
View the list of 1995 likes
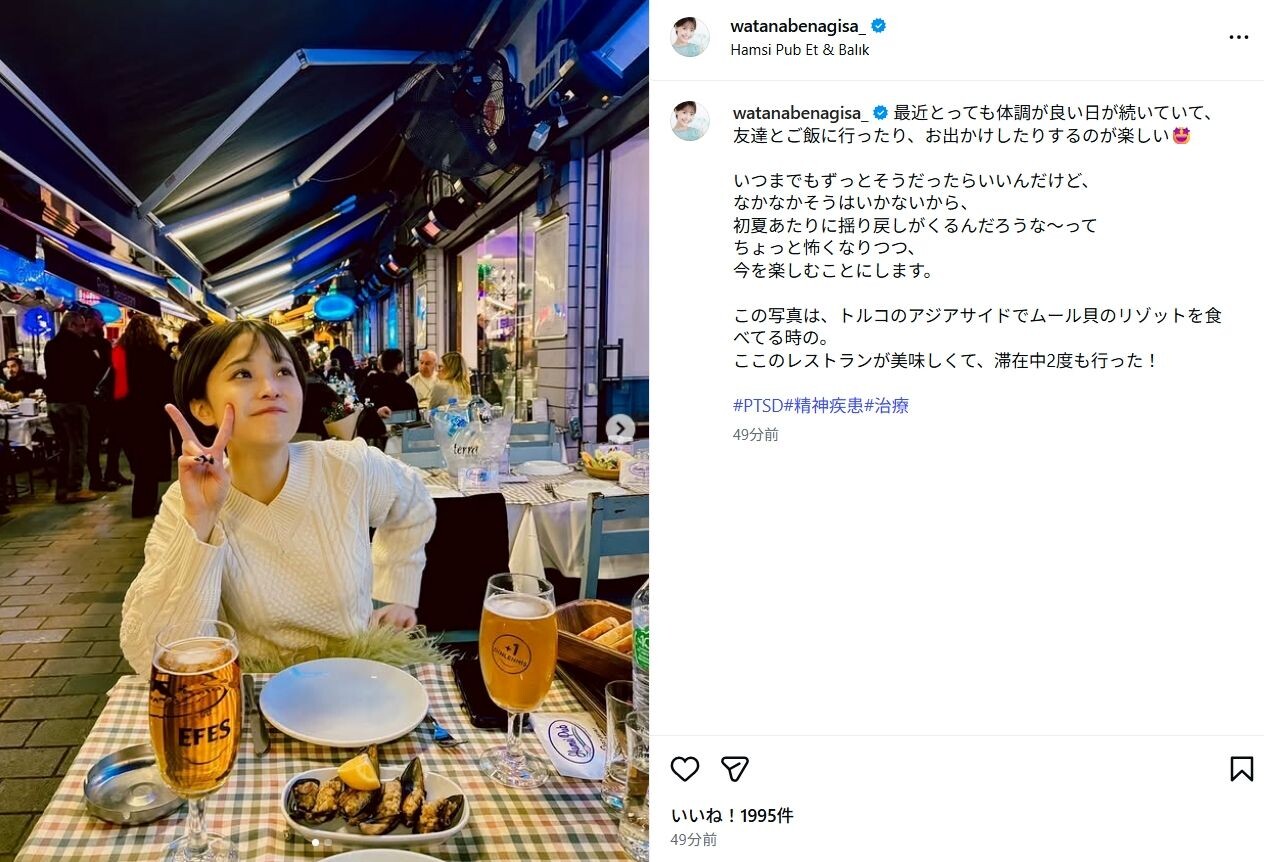732,815
